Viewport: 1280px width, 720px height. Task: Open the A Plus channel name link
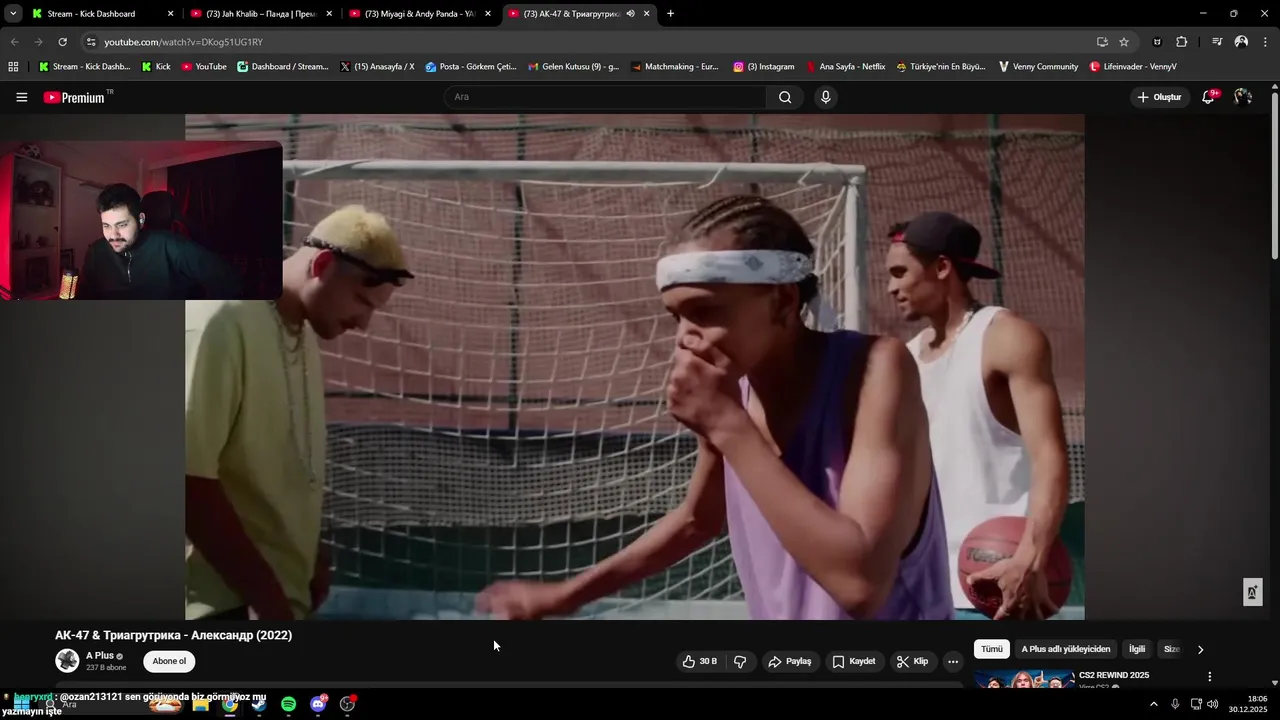(x=100, y=655)
